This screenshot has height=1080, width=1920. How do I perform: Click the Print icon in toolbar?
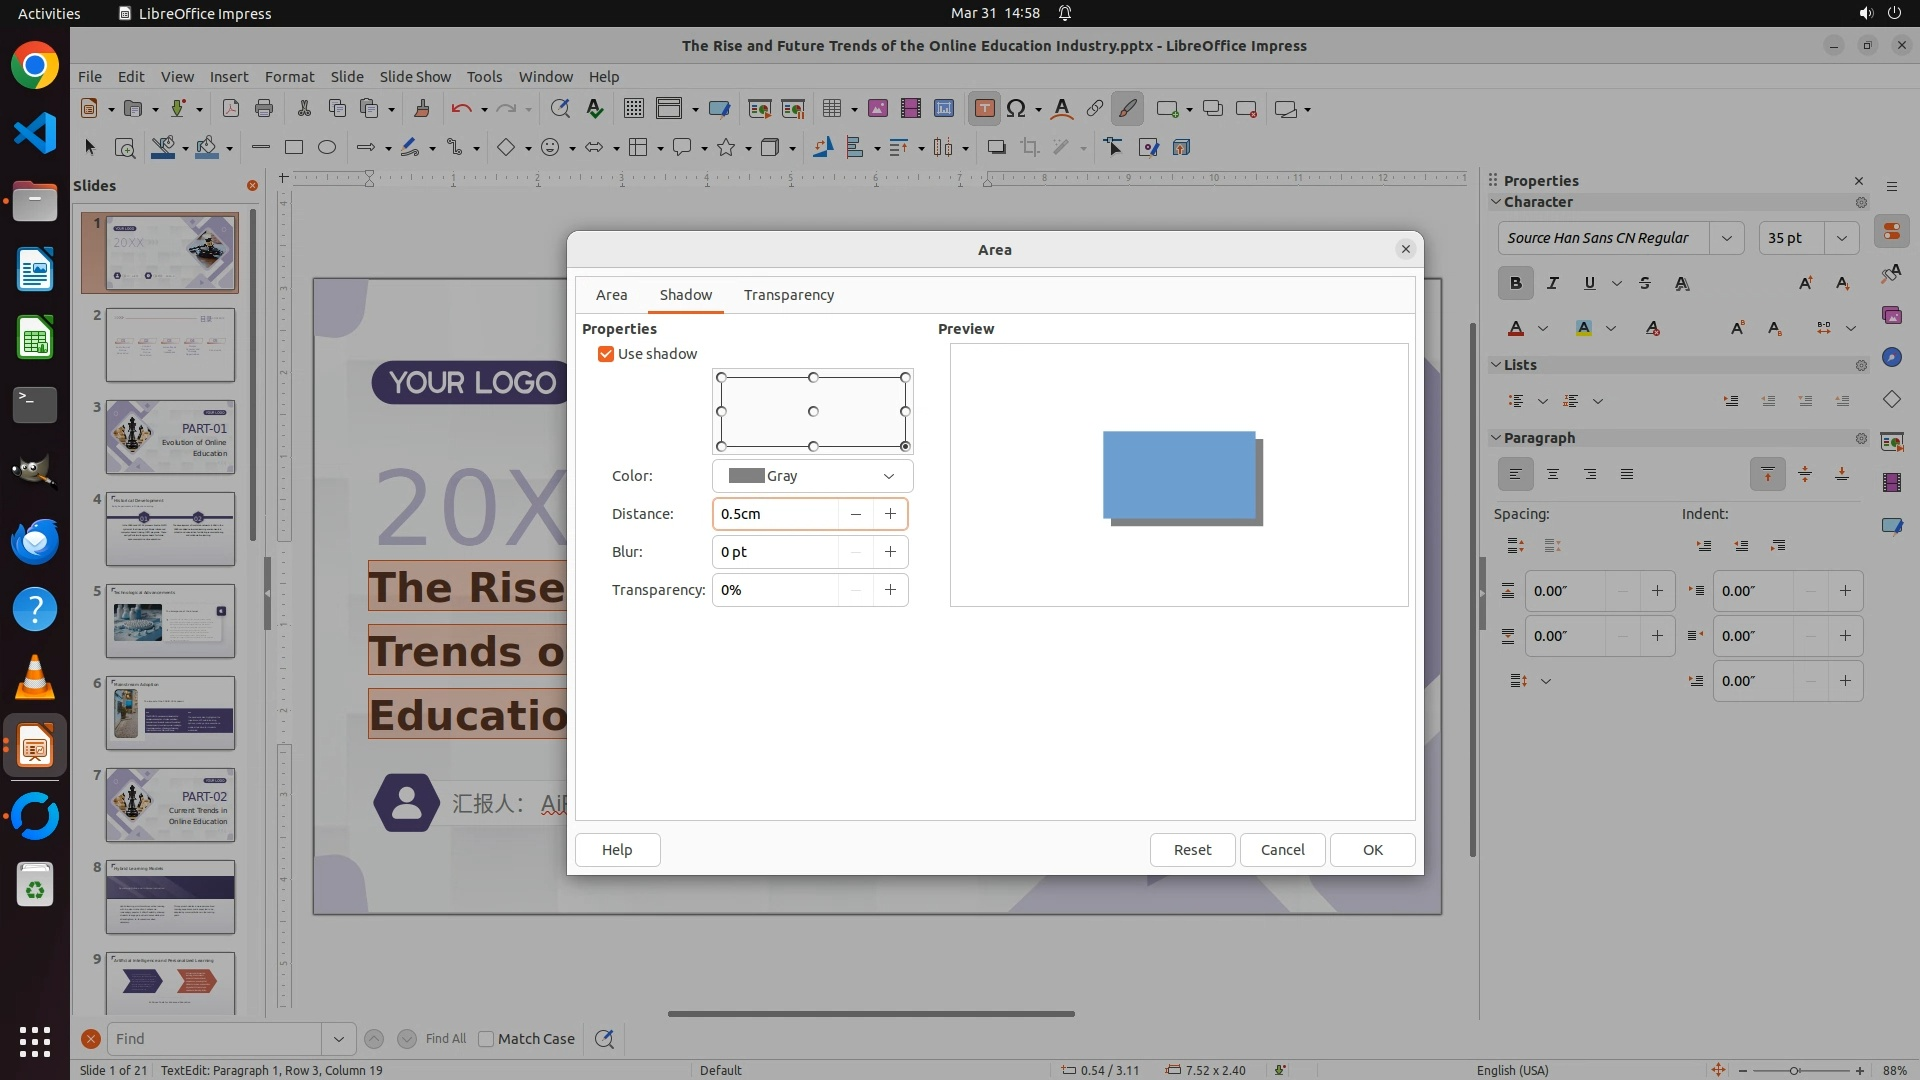tap(264, 109)
